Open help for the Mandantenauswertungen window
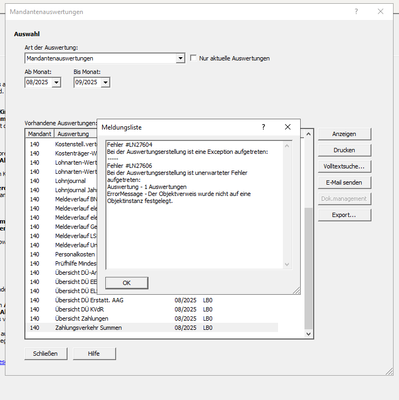 (x=356, y=12)
